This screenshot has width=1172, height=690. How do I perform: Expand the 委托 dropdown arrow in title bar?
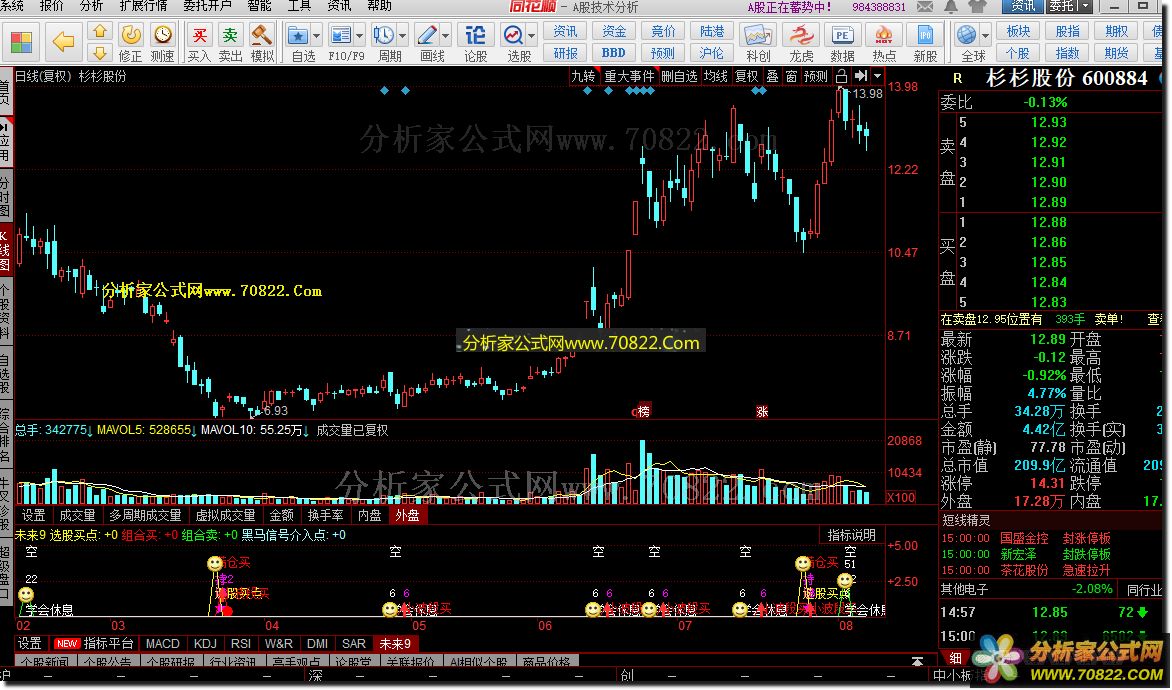click(1085, 6)
